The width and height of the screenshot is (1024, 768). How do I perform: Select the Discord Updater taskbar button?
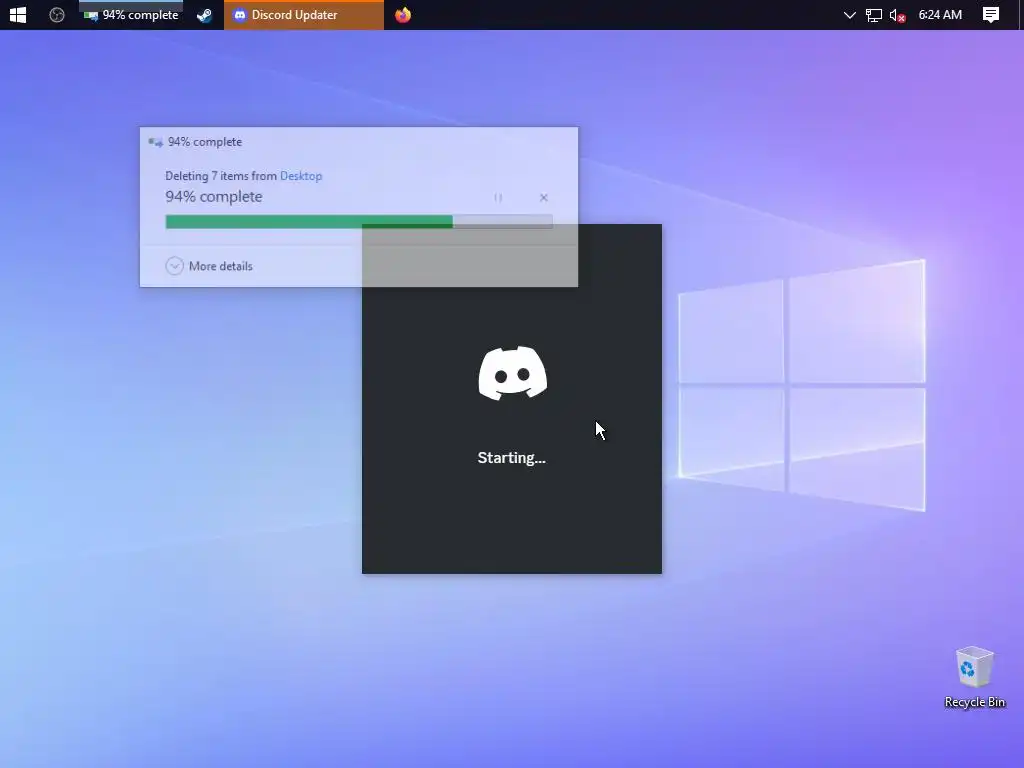tap(304, 14)
